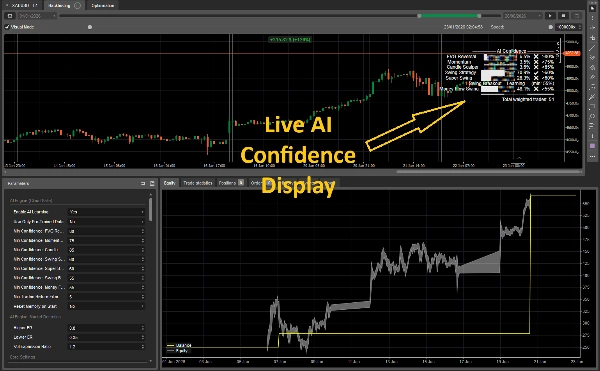Select the trend line drawing tool
Viewport: 600px width, 371px height.
(x=592, y=48)
